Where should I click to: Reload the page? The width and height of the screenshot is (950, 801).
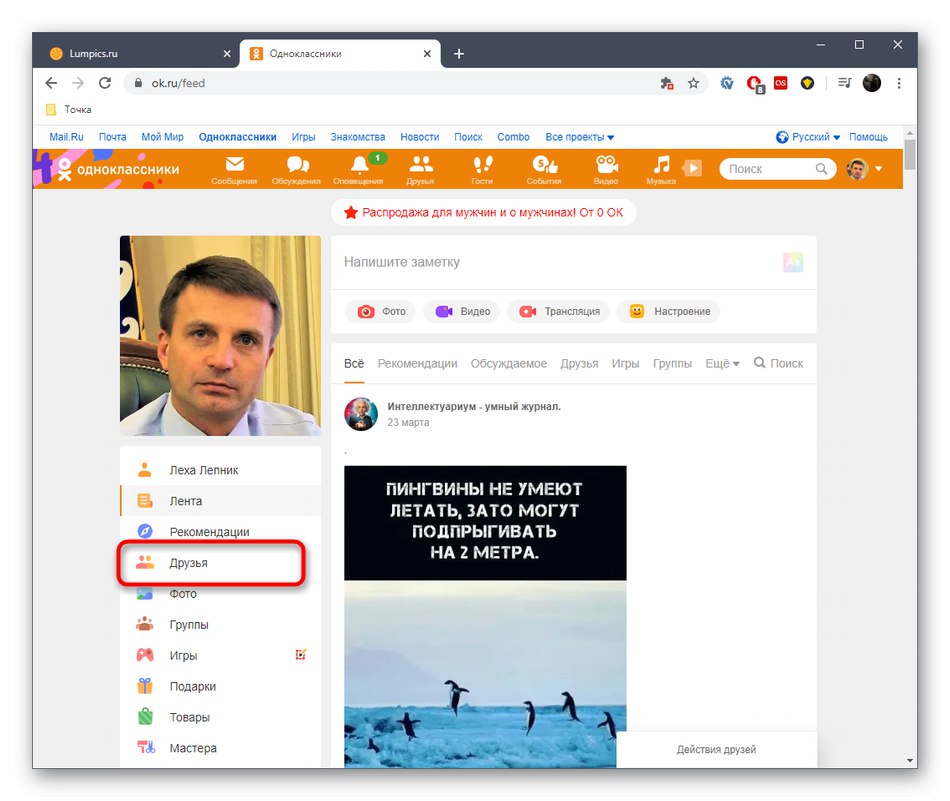(x=105, y=83)
